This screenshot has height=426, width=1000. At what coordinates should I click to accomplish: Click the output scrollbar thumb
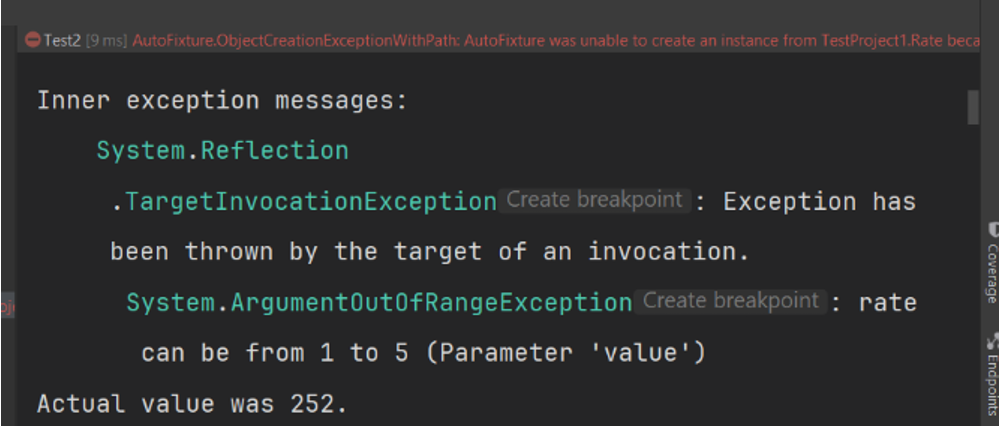972,107
